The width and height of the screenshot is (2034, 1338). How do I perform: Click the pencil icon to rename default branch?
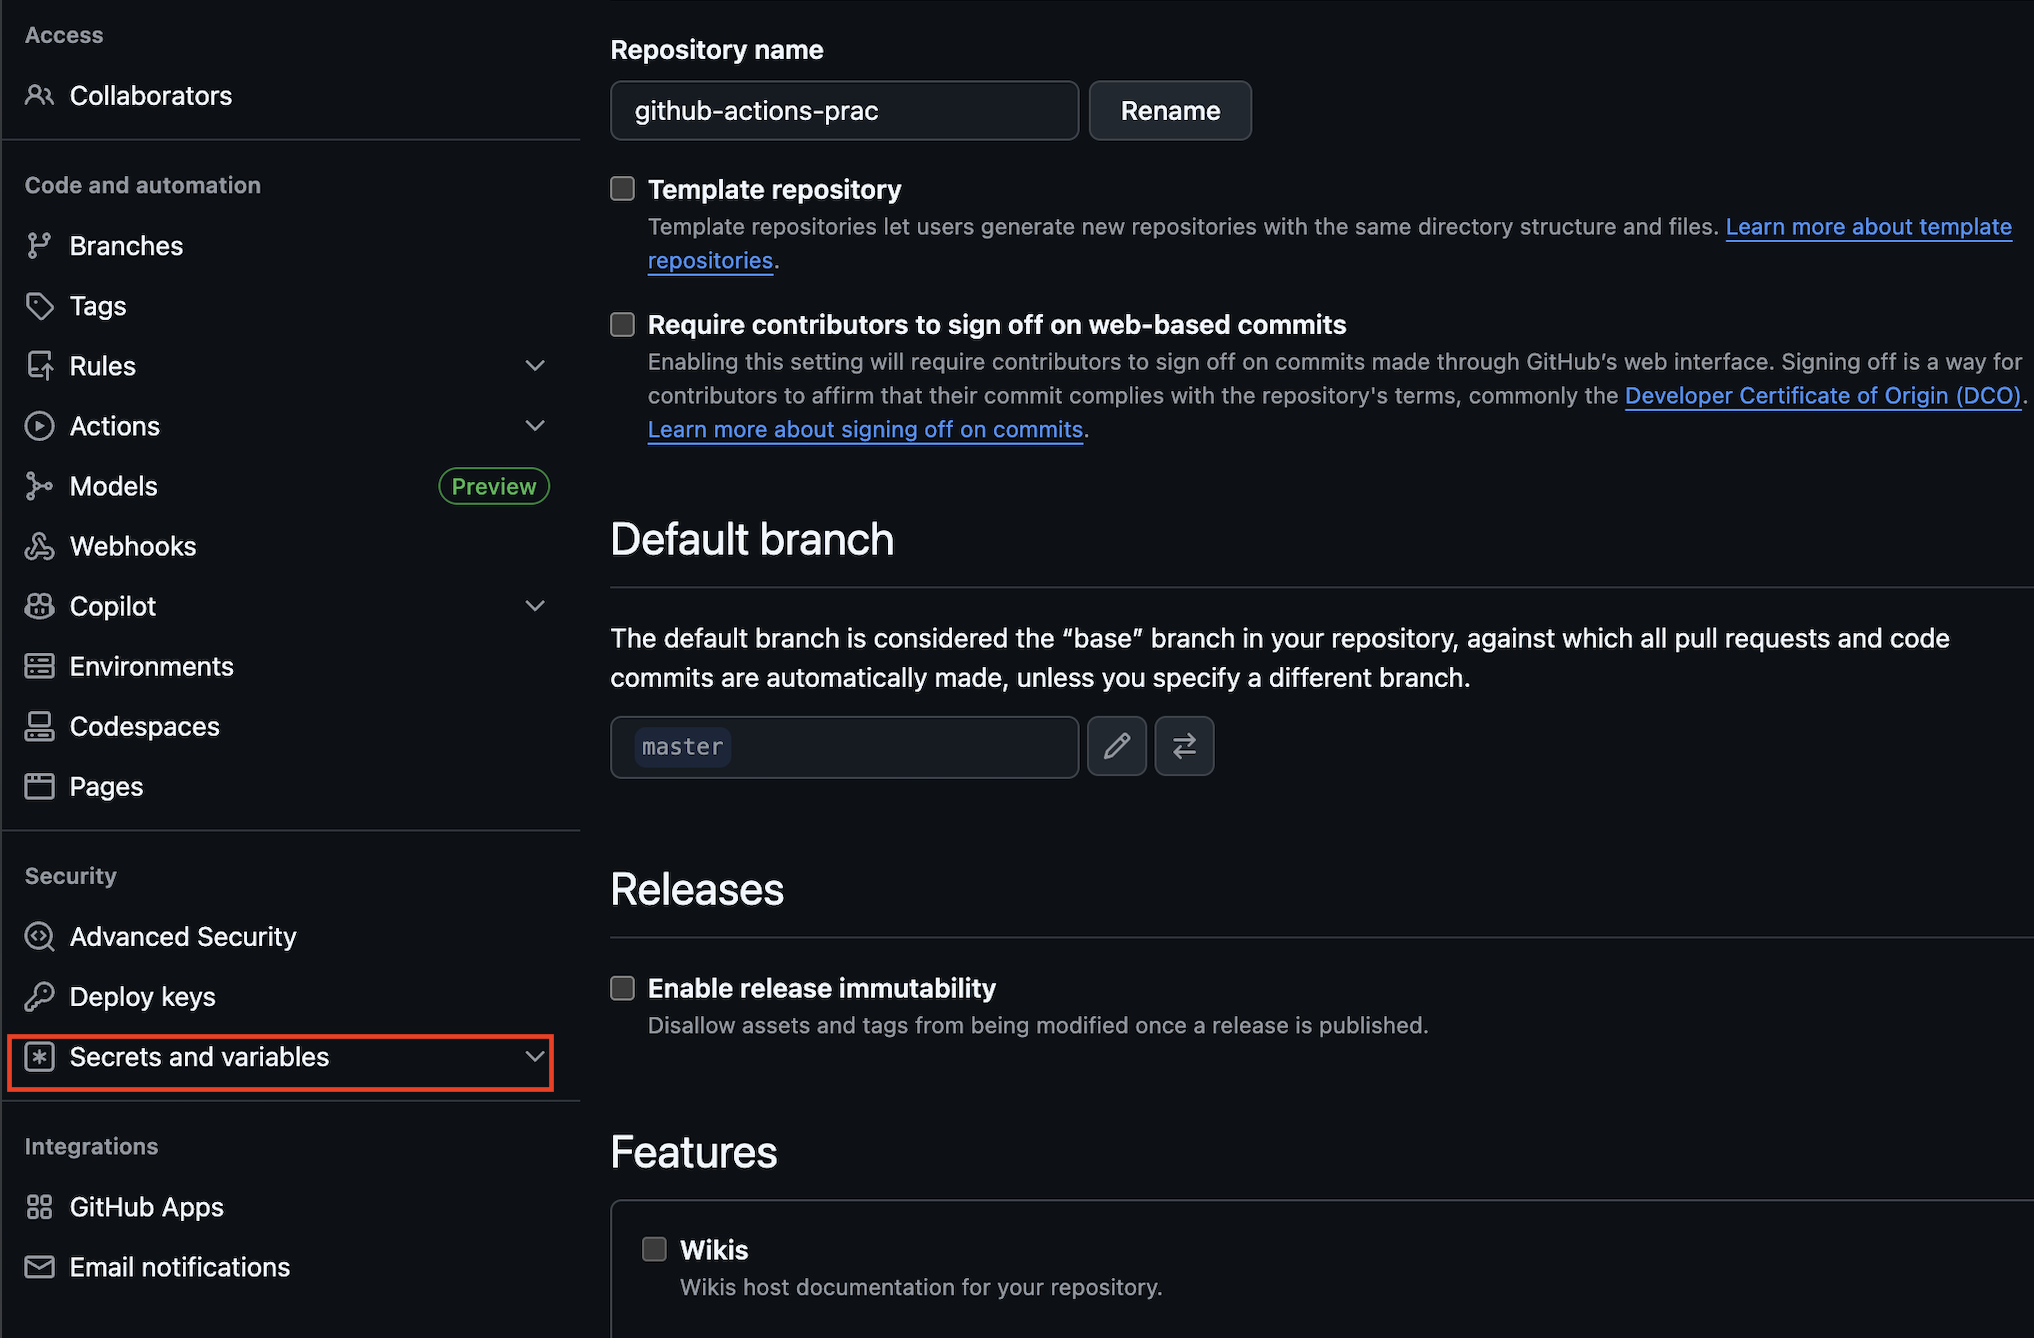coord(1116,746)
